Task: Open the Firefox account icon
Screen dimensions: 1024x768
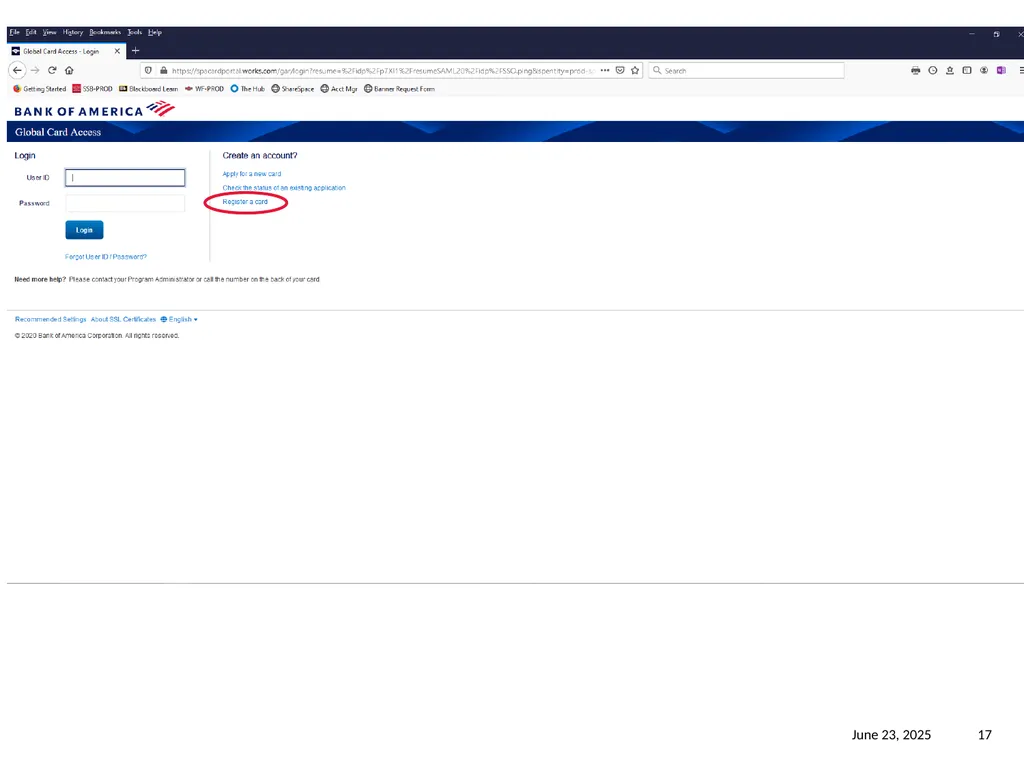Action: [x=984, y=71]
